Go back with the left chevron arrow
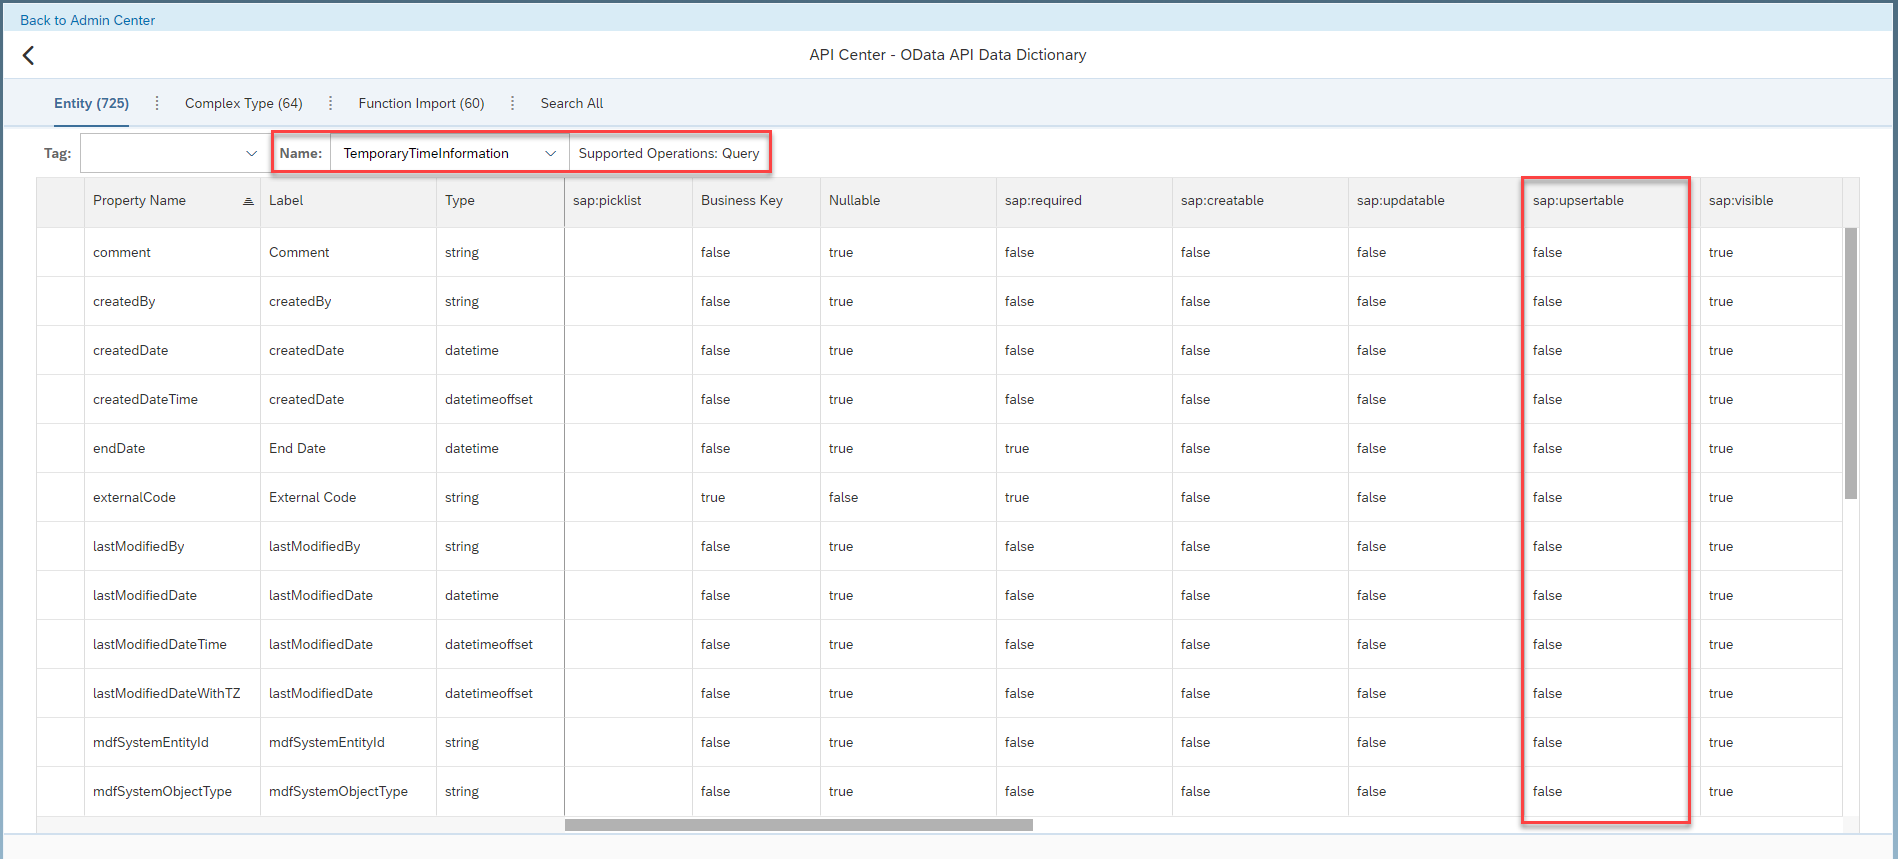Image resolution: width=1898 pixels, height=859 pixels. pyautogui.click(x=28, y=56)
